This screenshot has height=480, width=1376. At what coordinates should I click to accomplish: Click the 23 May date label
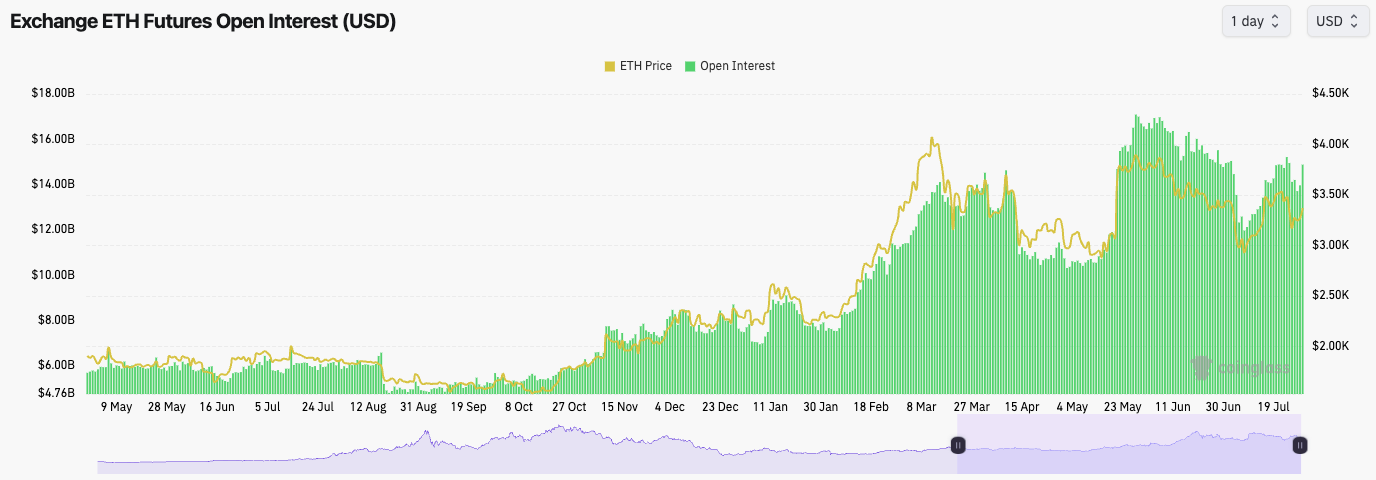tap(1122, 407)
